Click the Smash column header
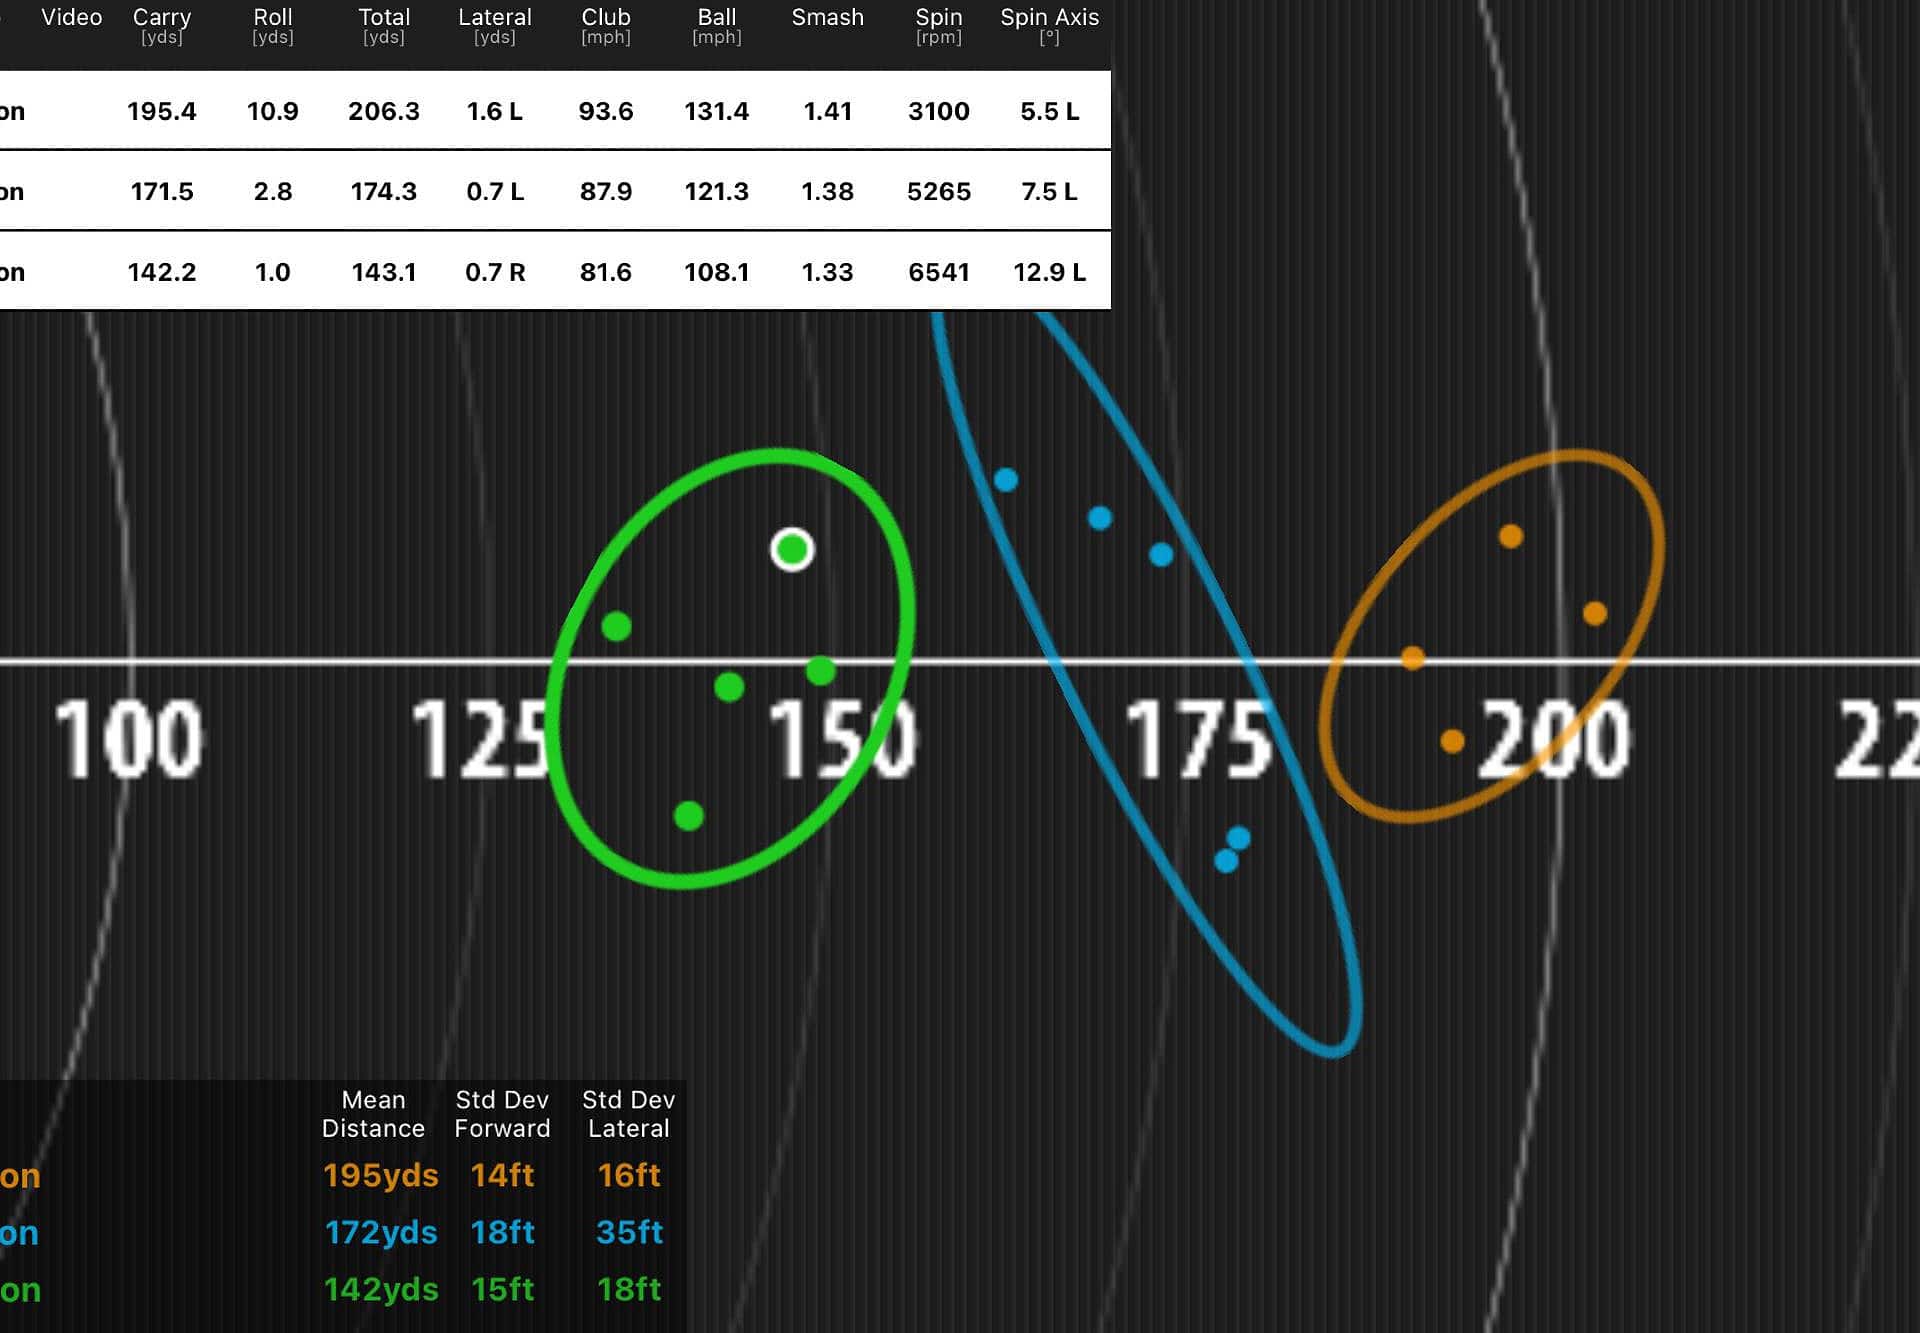This screenshot has width=1920, height=1333. (x=827, y=18)
